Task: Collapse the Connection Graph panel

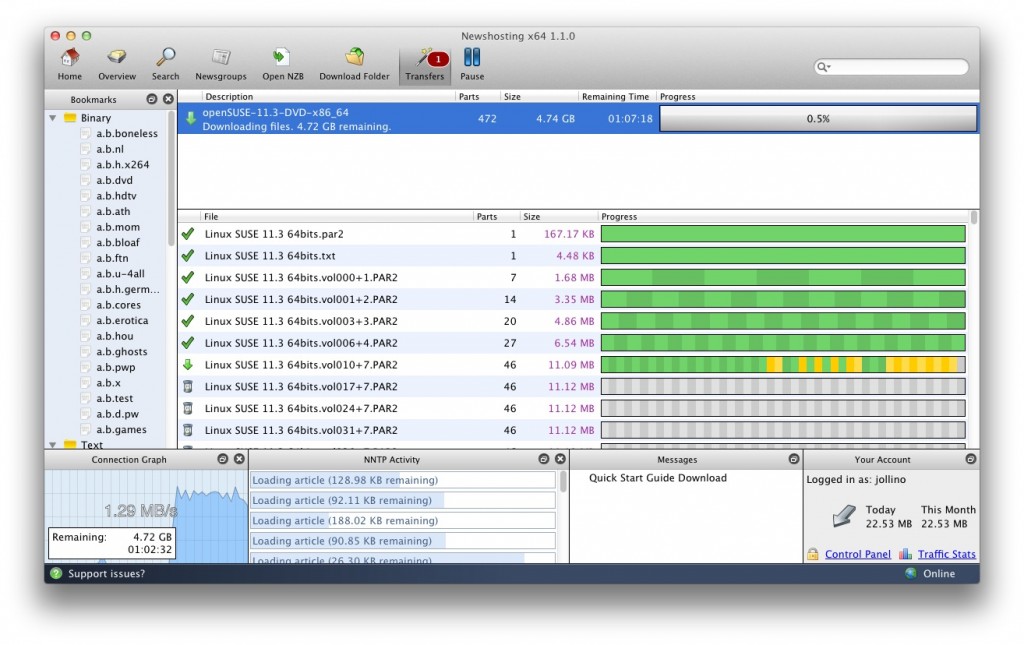Action: [223, 459]
